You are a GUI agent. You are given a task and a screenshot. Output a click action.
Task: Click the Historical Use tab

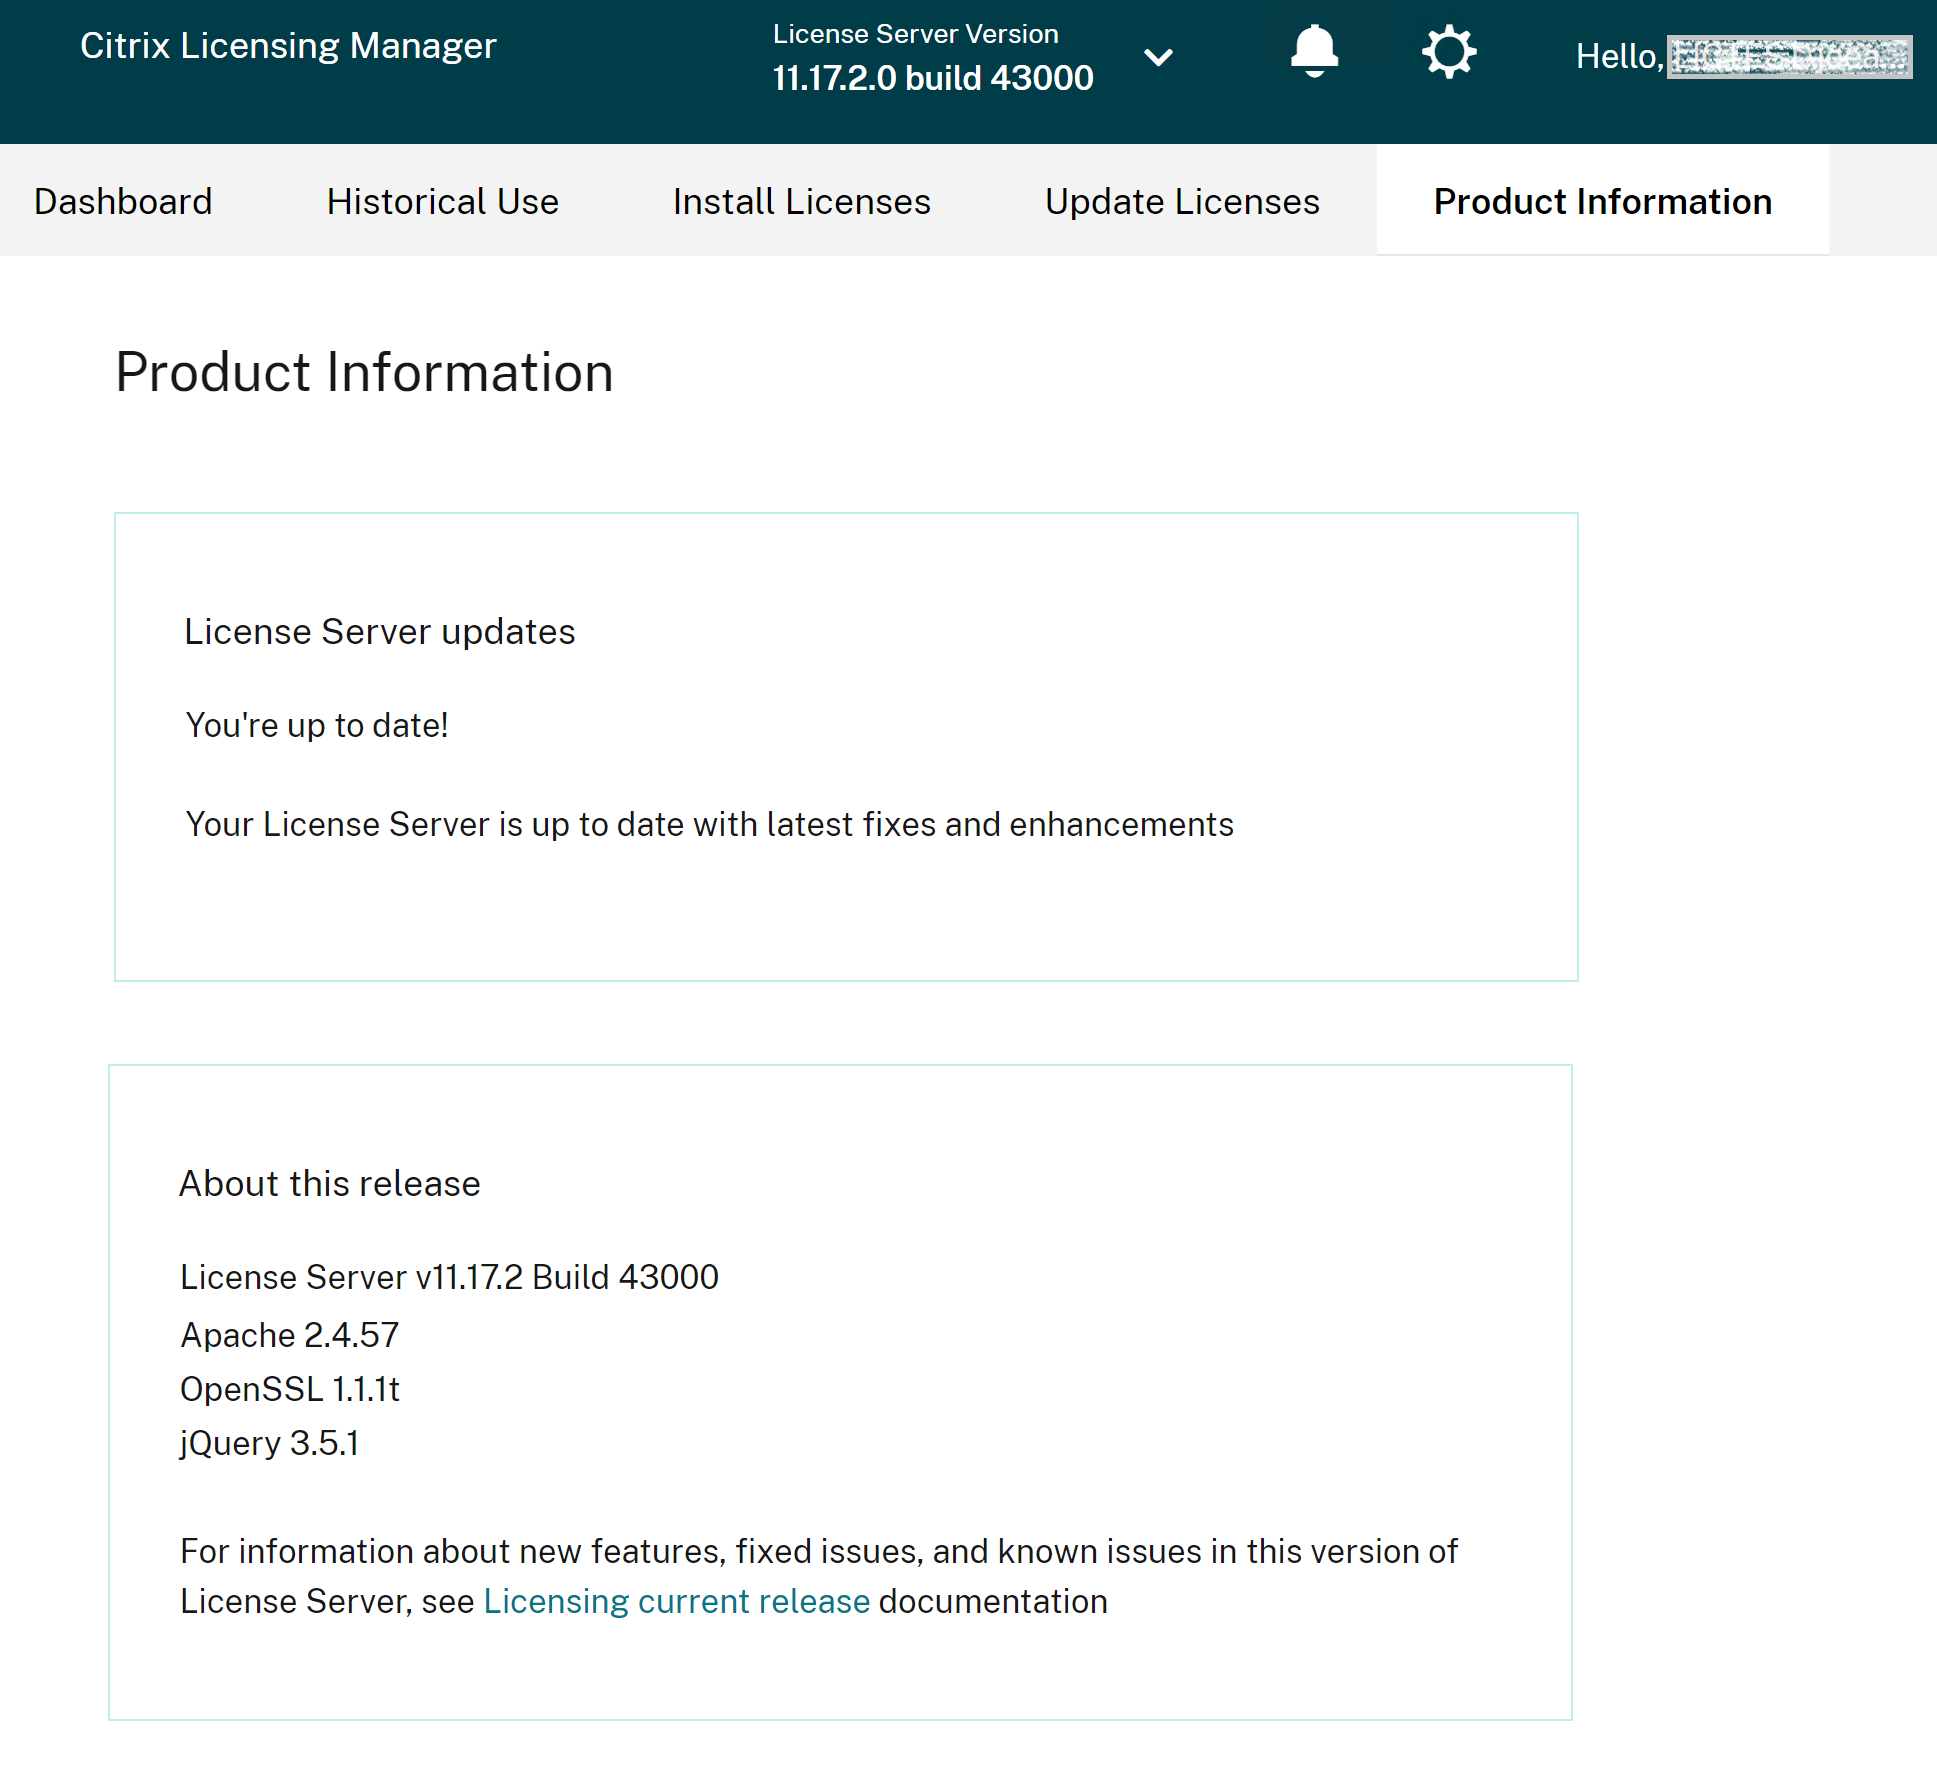pyautogui.click(x=442, y=201)
